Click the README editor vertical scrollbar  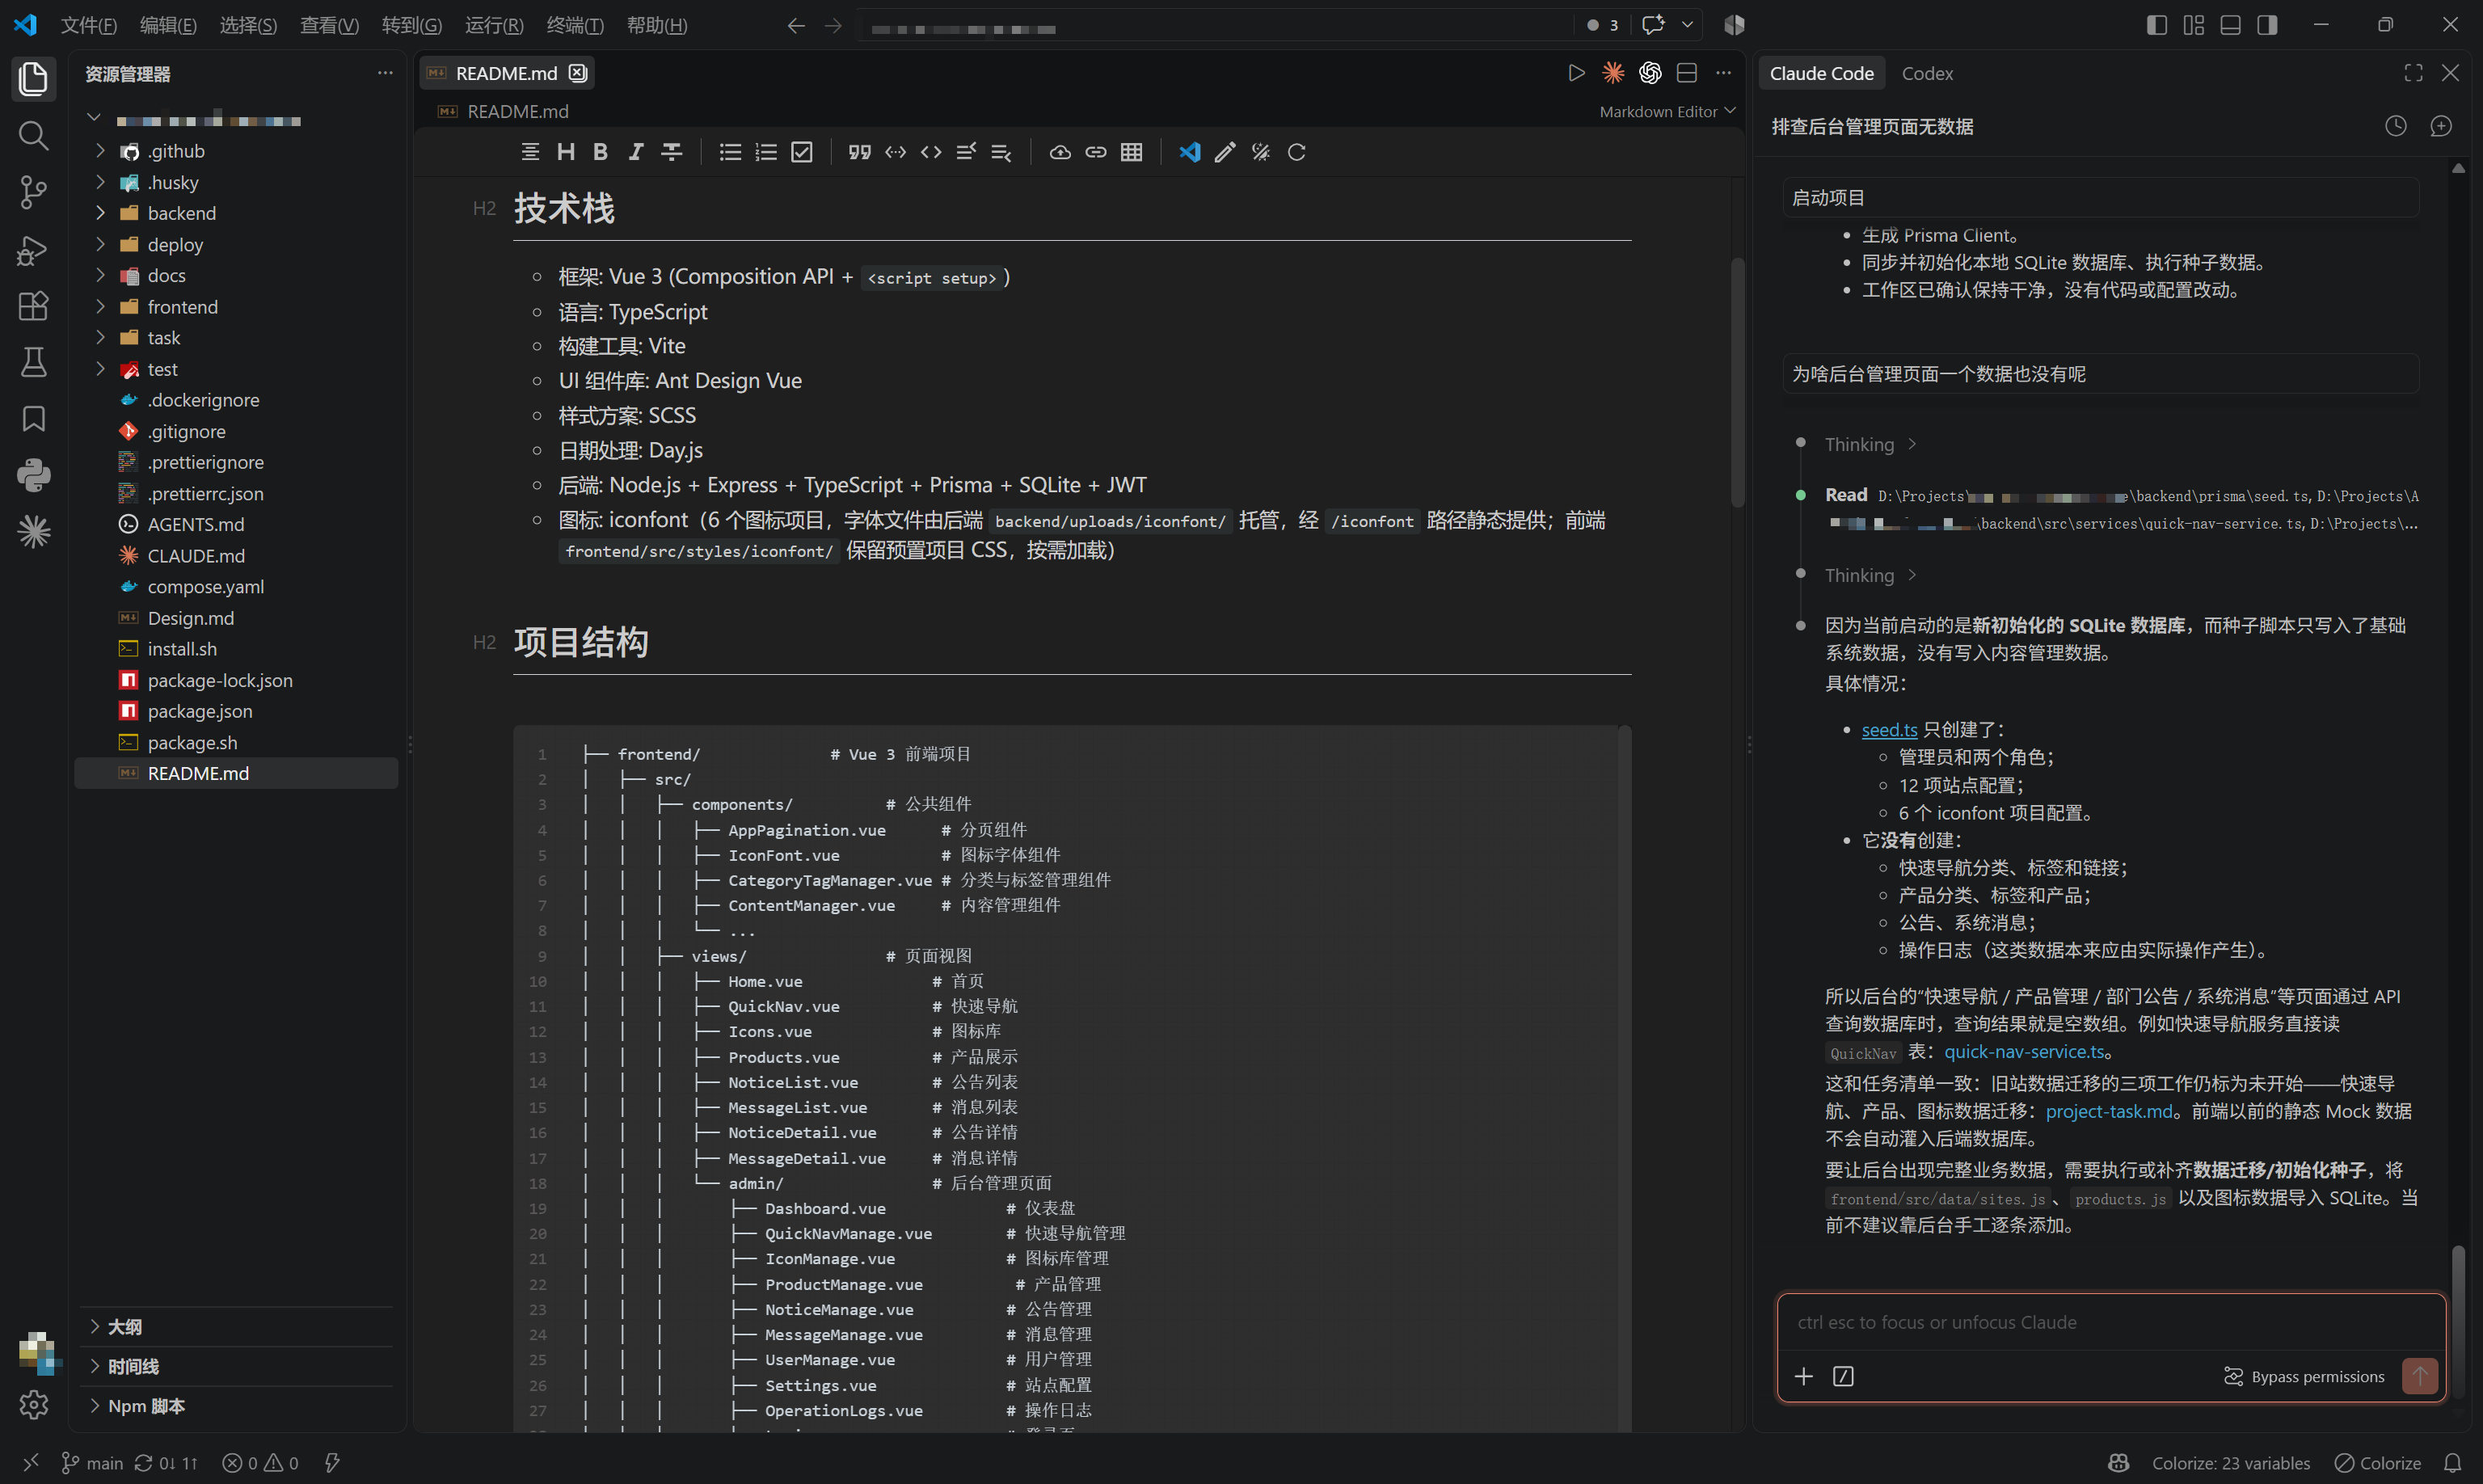pyautogui.click(x=1738, y=382)
